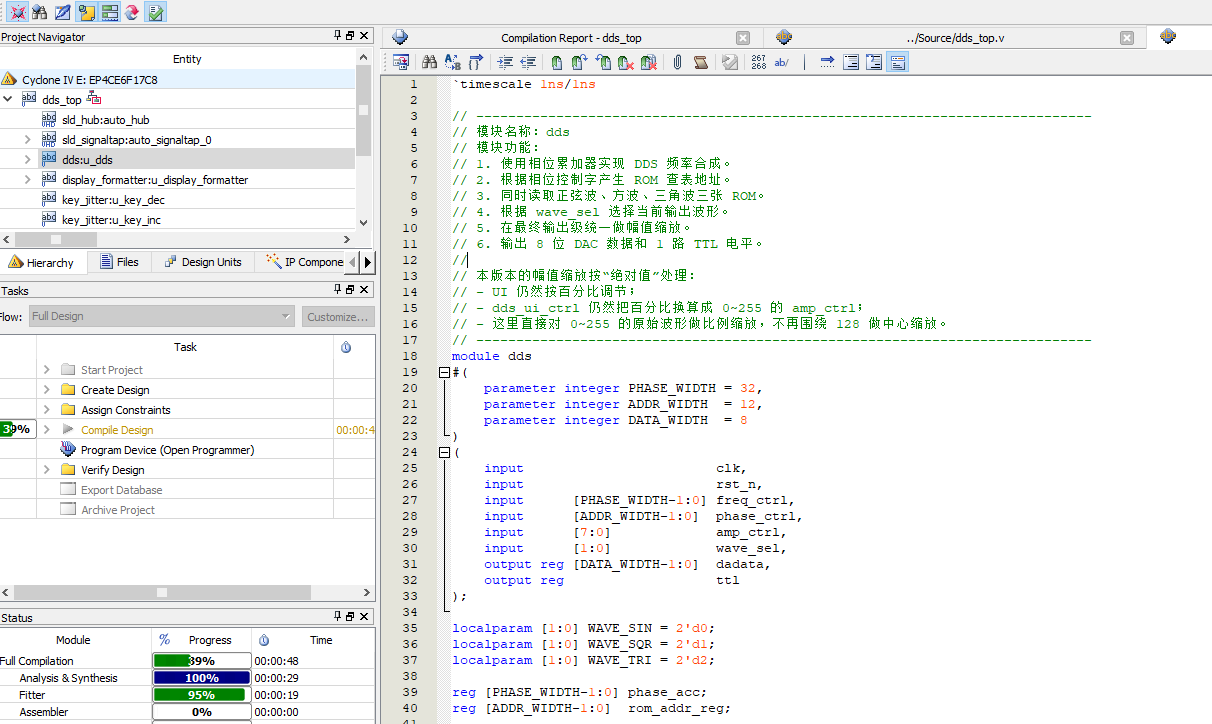
Task: Expand the Assign Constraints task
Action: coord(46,409)
